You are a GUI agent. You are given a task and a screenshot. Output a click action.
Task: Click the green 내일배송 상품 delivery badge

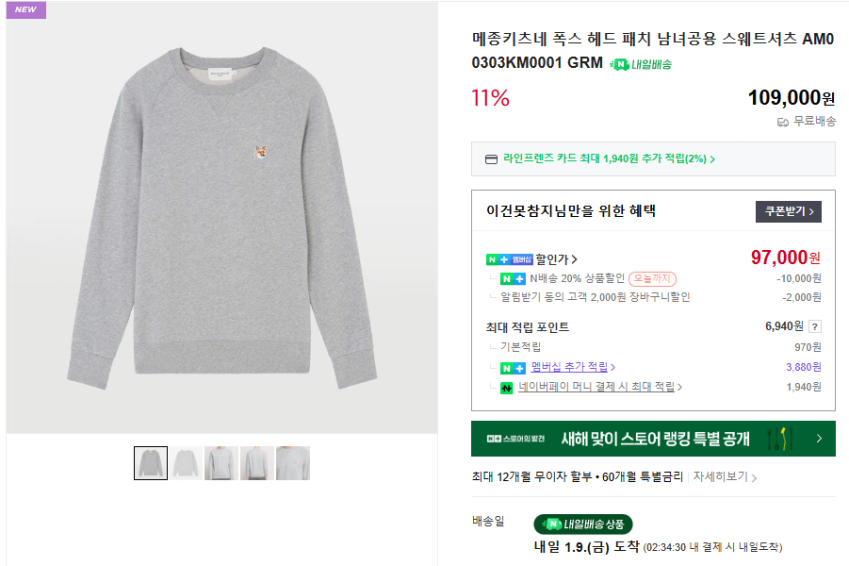point(583,524)
